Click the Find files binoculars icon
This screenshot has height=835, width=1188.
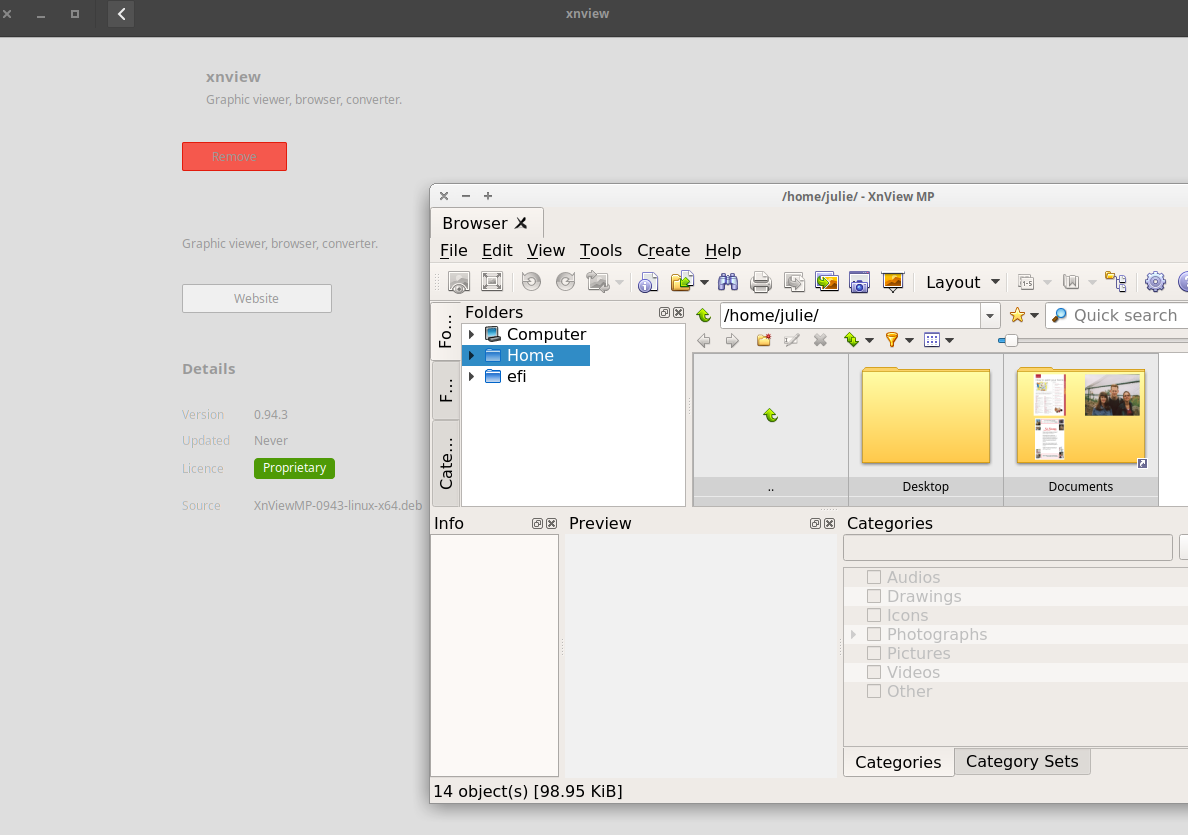point(728,282)
